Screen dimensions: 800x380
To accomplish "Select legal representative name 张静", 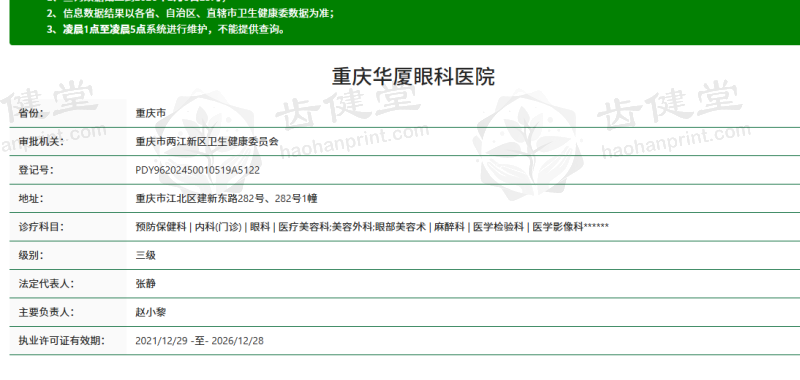I will [145, 284].
